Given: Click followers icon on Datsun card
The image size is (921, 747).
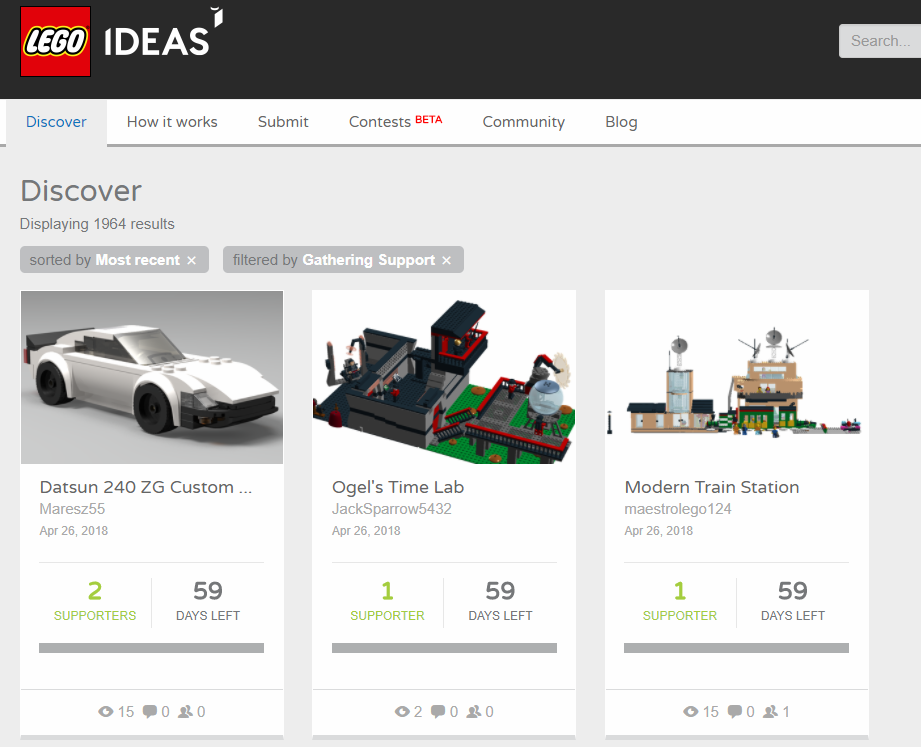Looking at the screenshot, I should 186,712.
